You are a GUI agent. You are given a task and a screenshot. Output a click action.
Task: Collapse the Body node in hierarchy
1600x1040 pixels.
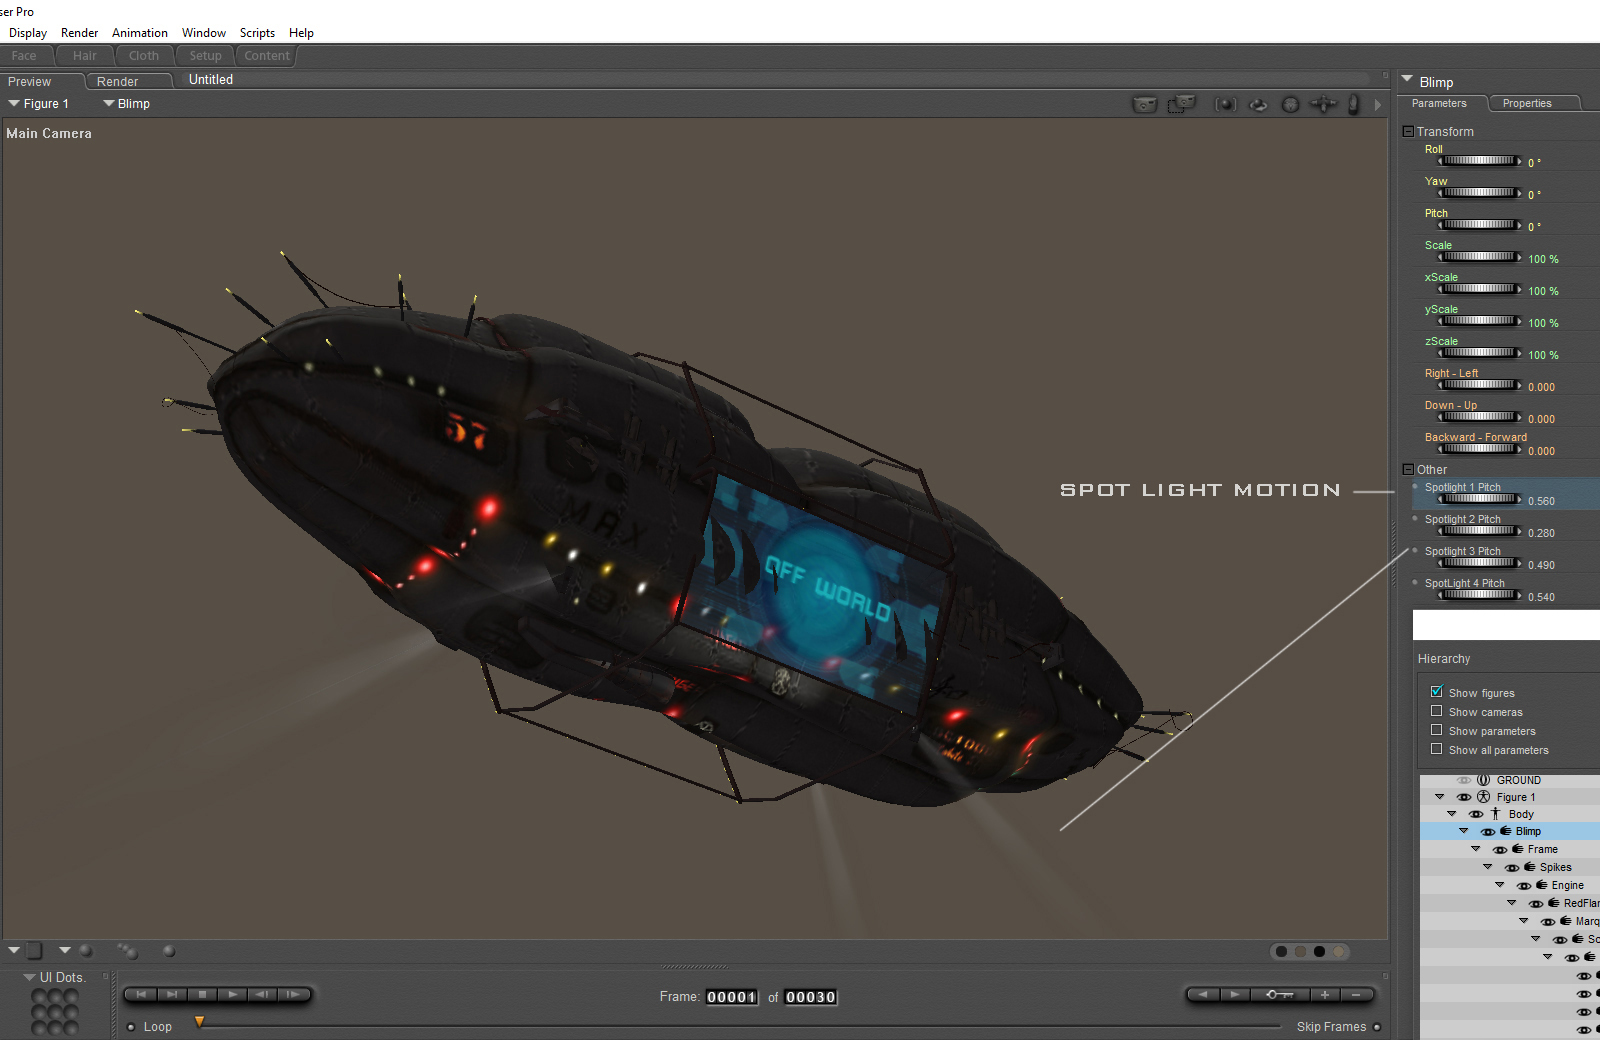[x=1452, y=814]
